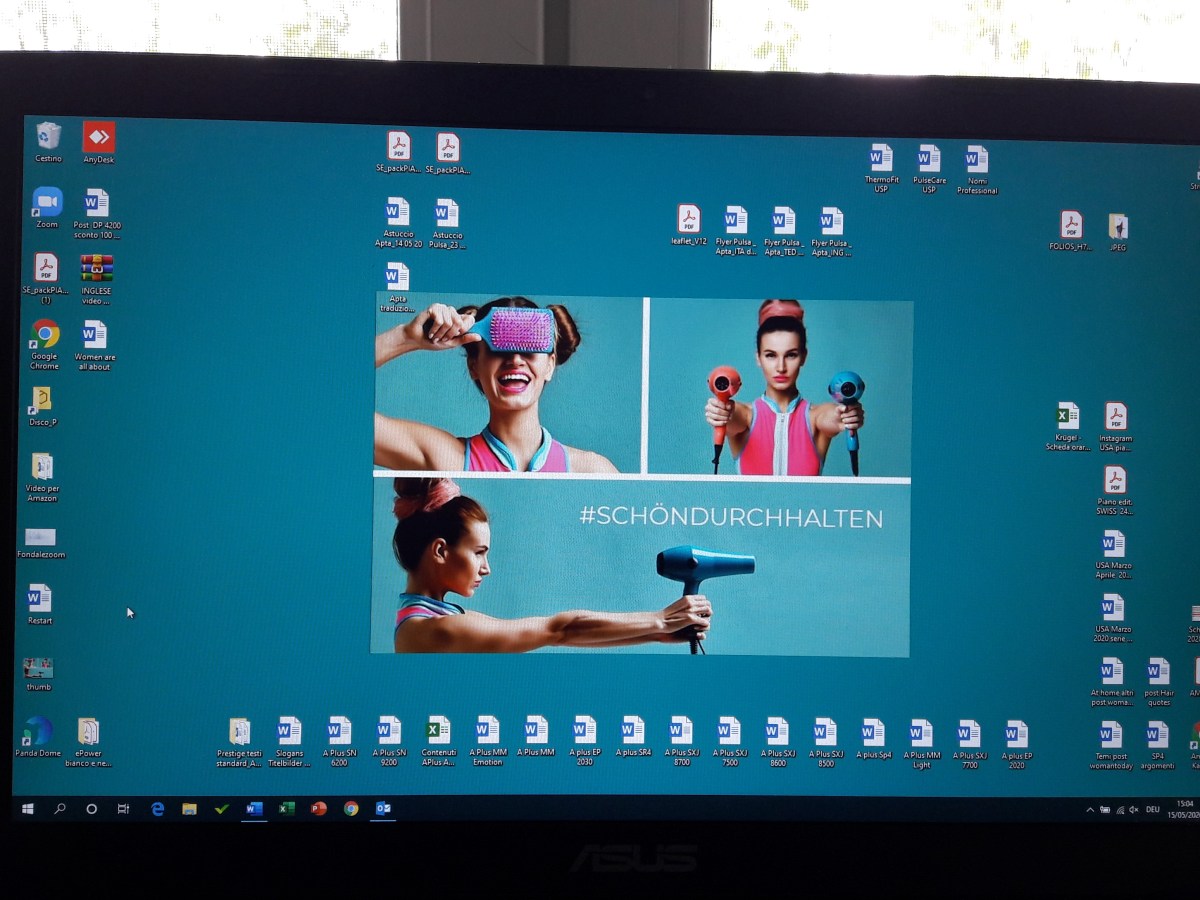Open the A plus SR4 Word document
This screenshot has height=900, width=1200.
click(633, 731)
